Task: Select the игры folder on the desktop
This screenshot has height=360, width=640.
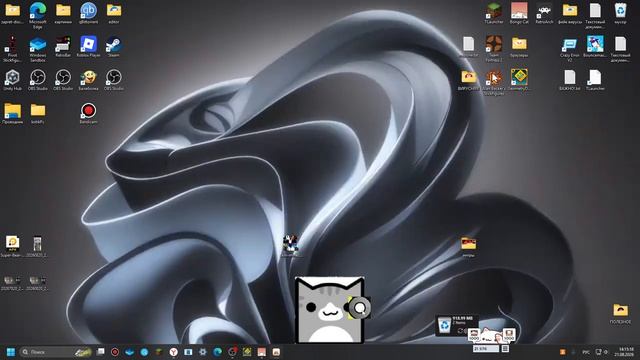Action: (x=469, y=247)
